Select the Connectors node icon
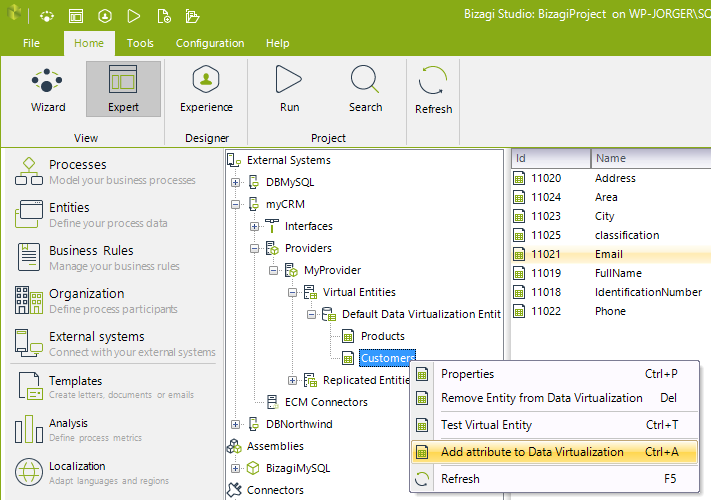Viewport: 711px width, 500px height. pyautogui.click(x=234, y=490)
